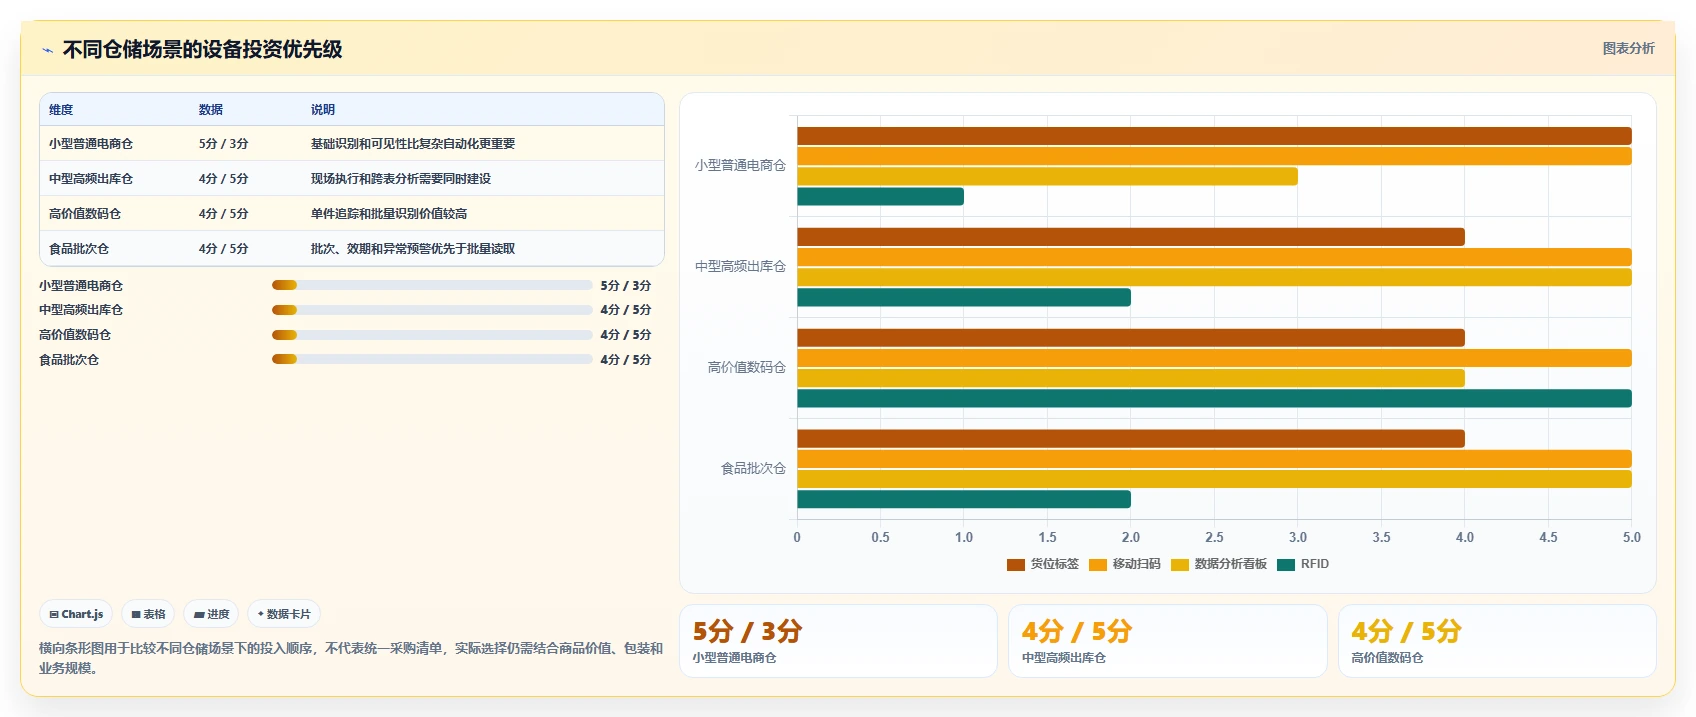Image resolution: width=1696 pixels, height=717 pixels.
Task: Click the page title 不同仓储场景的设备投资优先级
Action: (x=203, y=49)
